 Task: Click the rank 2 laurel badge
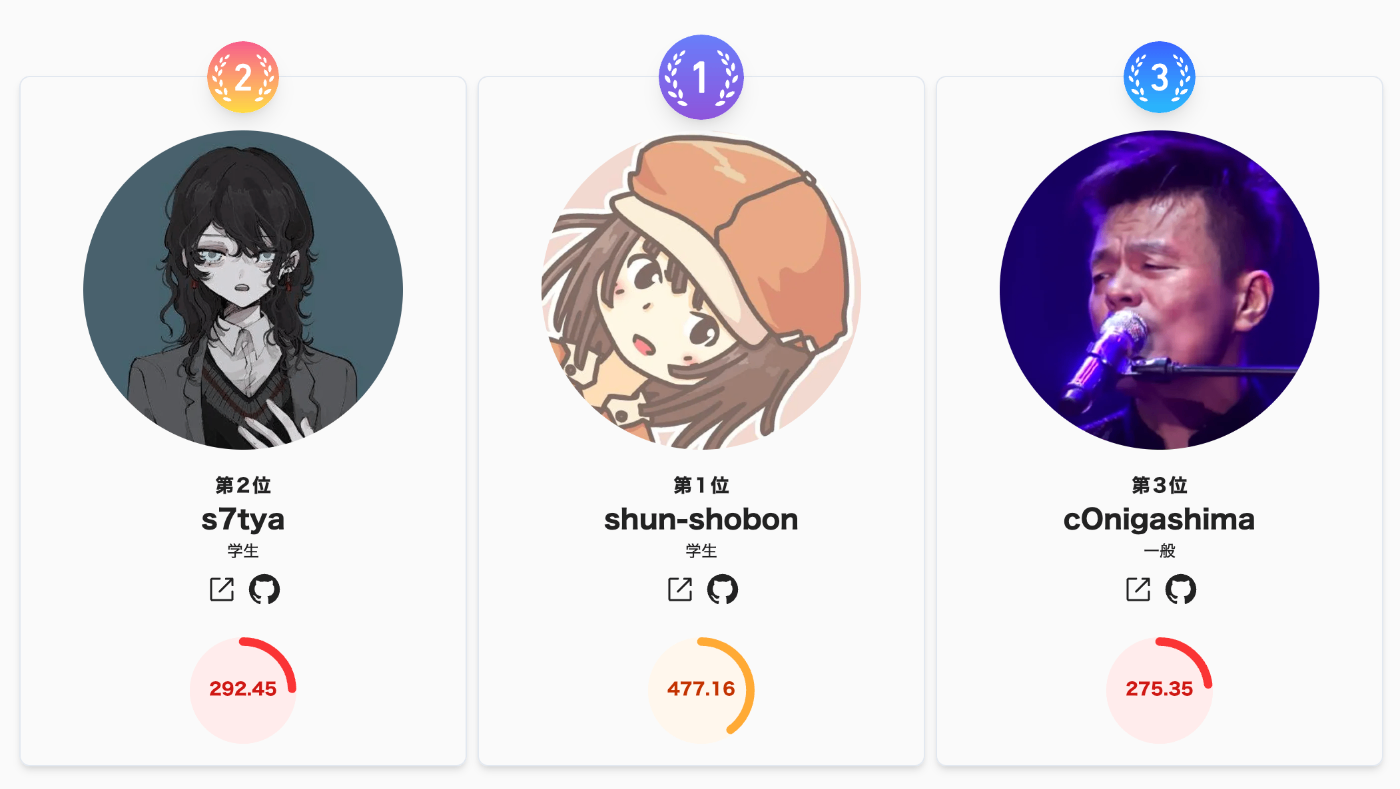pos(243,77)
